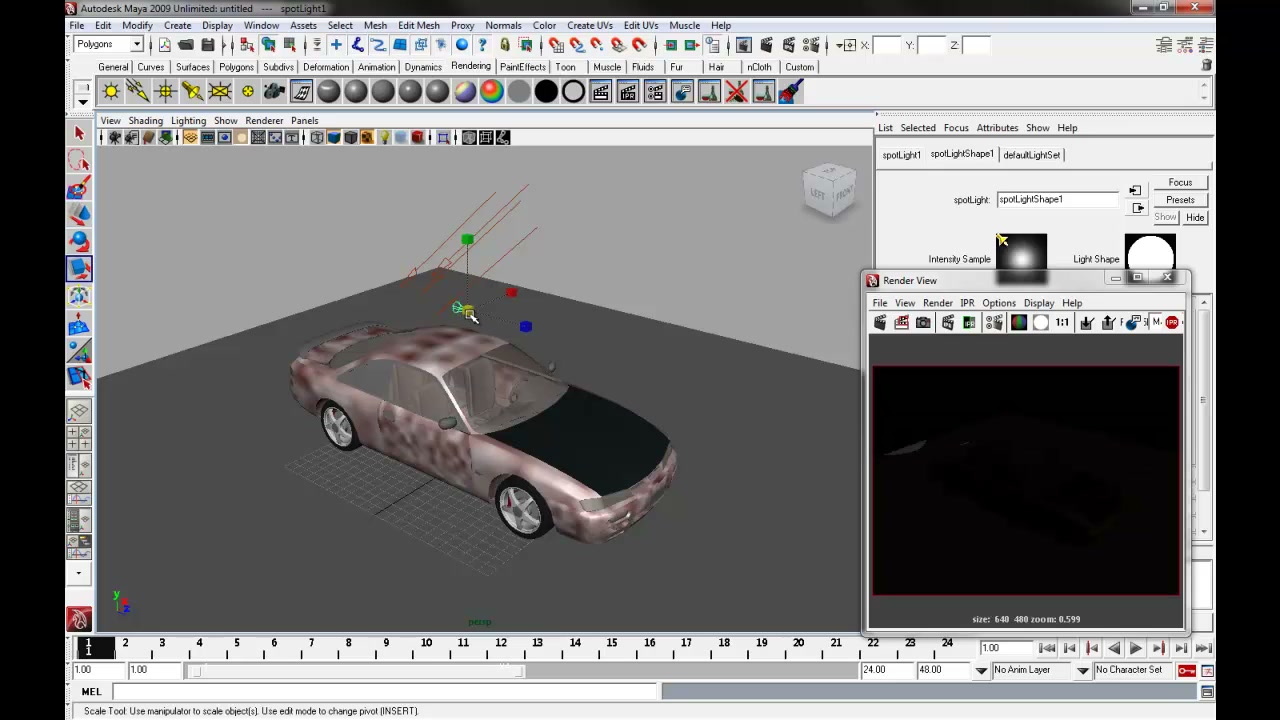
Task: Click the black Surface Shader sphere icon
Action: click(x=546, y=92)
